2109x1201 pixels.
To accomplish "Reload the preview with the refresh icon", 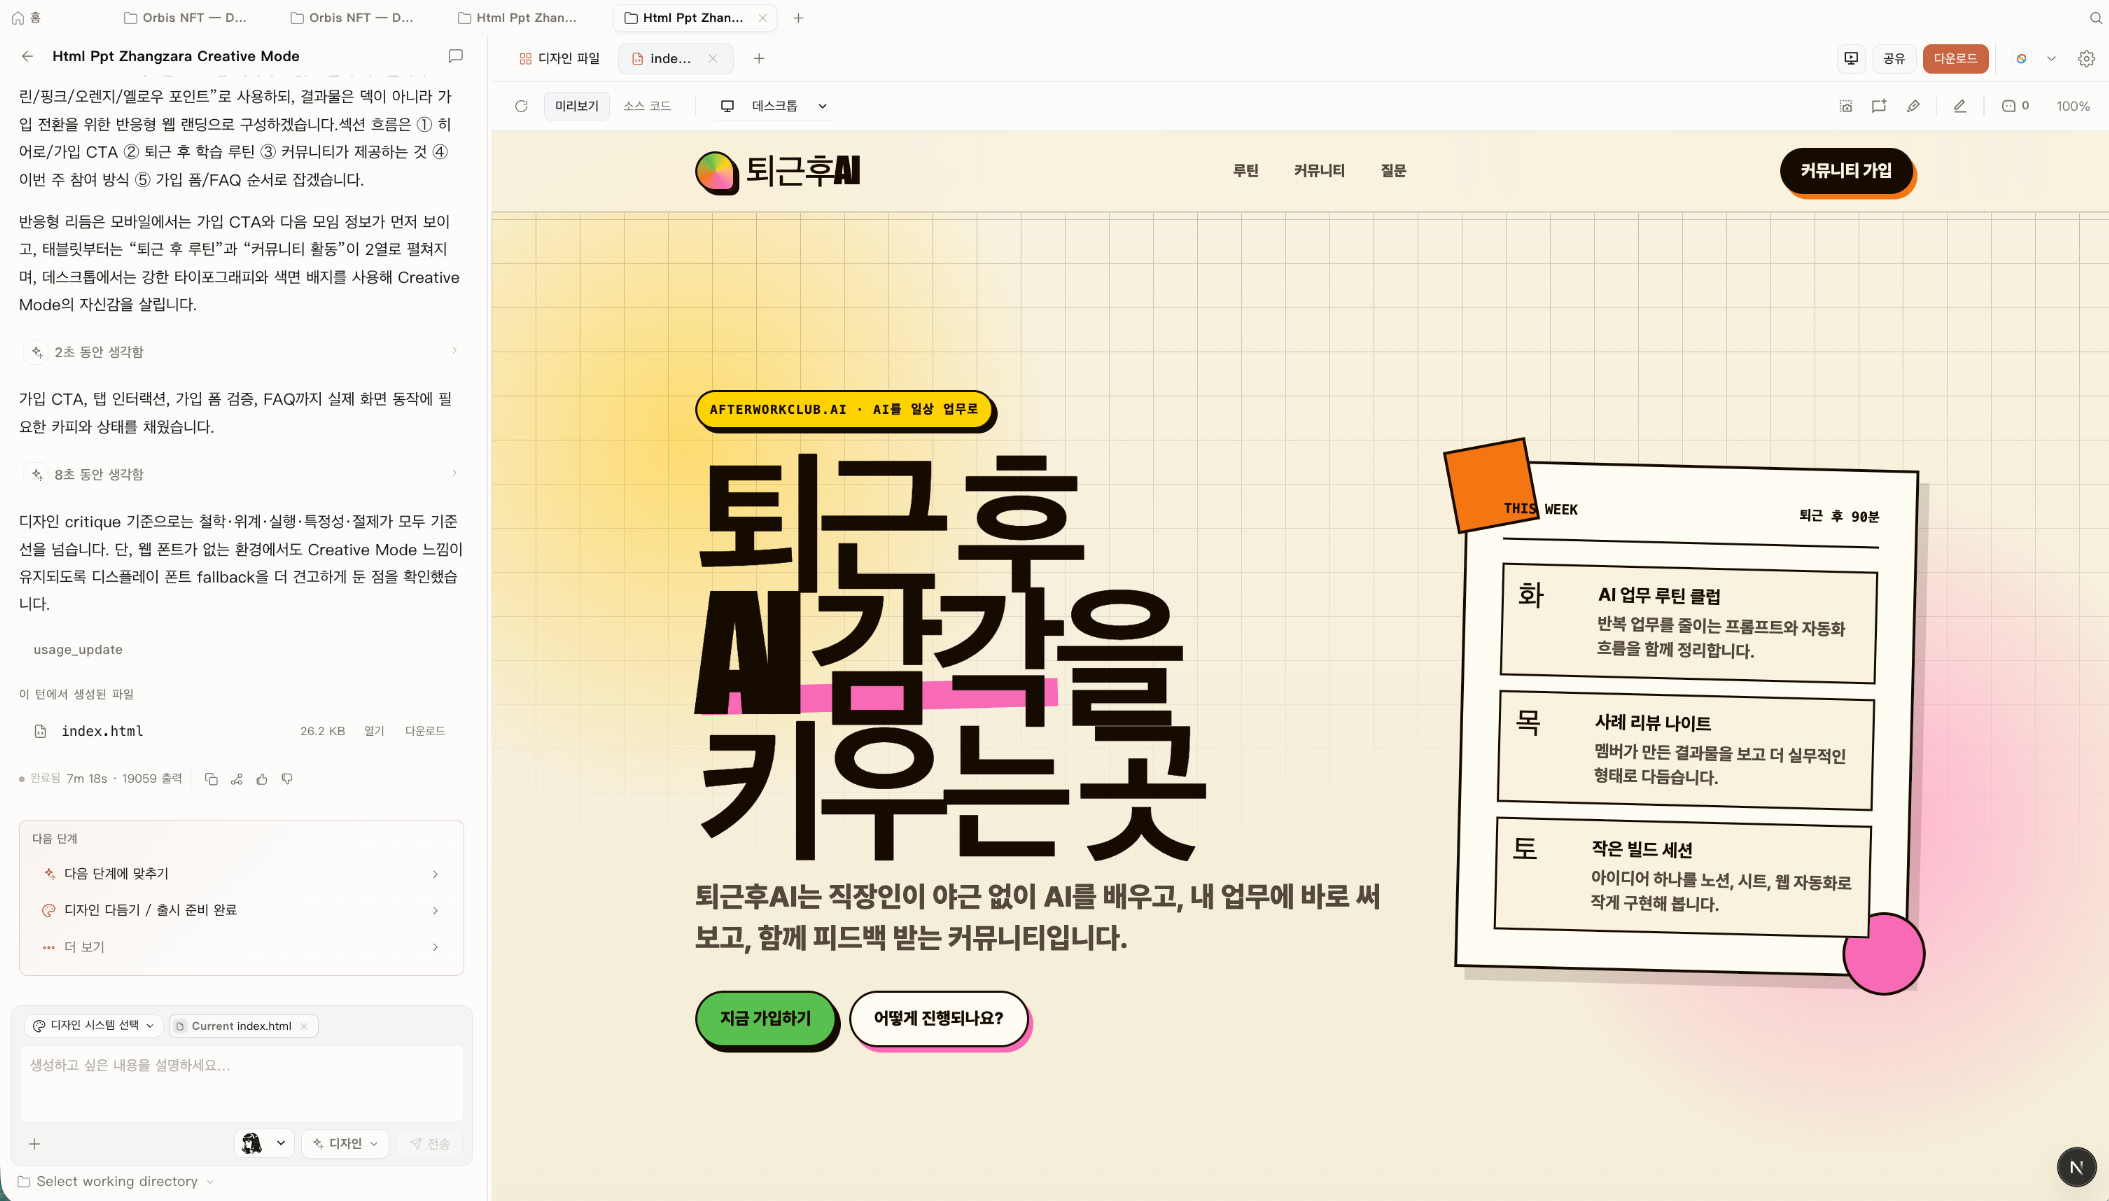I will tap(521, 106).
